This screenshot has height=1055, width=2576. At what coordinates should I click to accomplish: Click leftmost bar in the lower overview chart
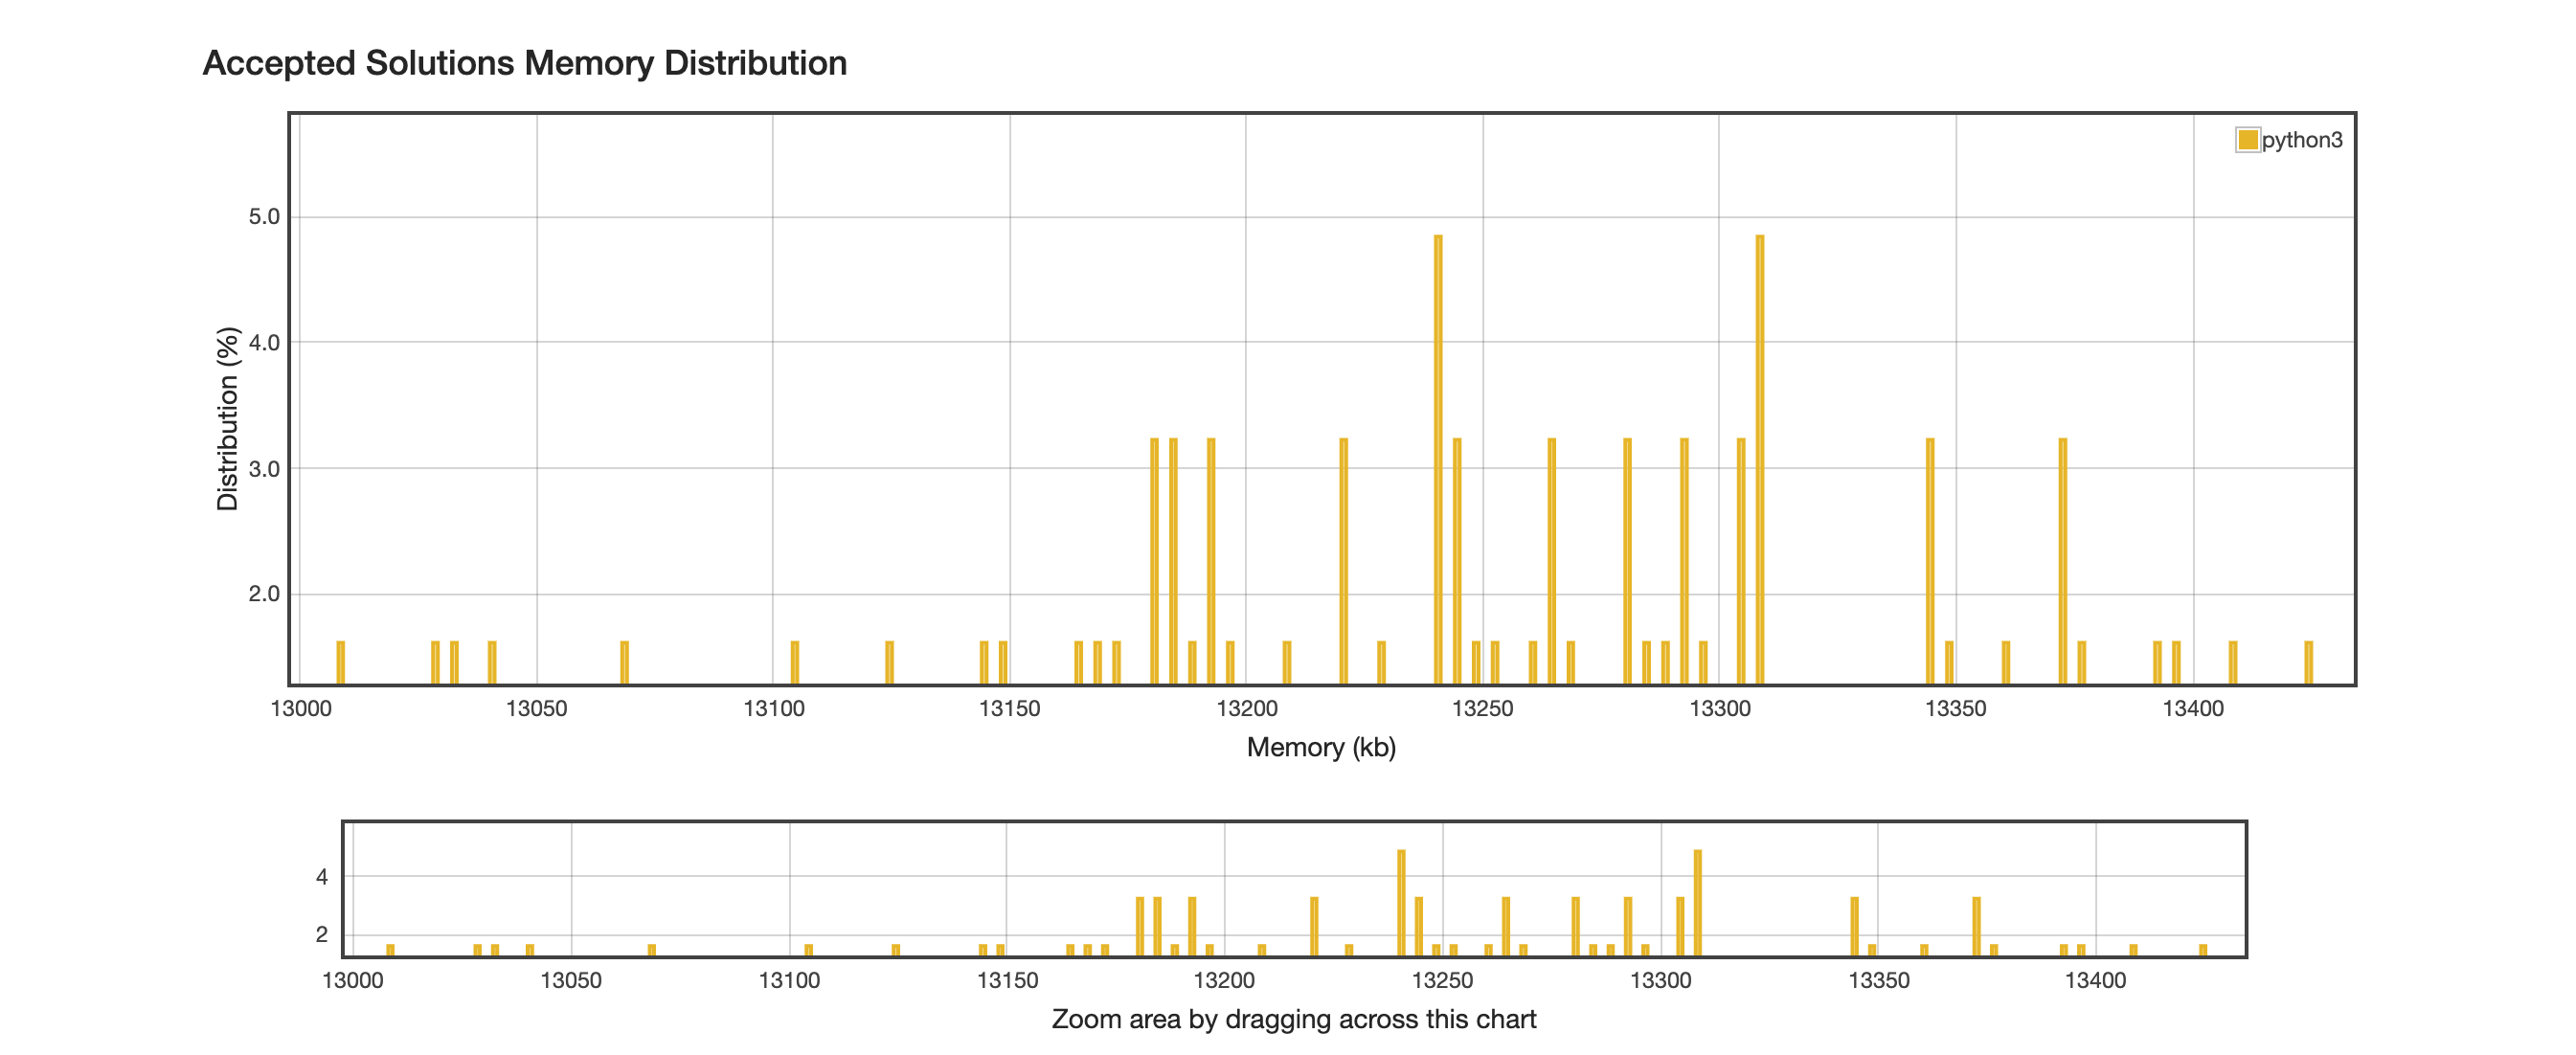click(x=390, y=949)
